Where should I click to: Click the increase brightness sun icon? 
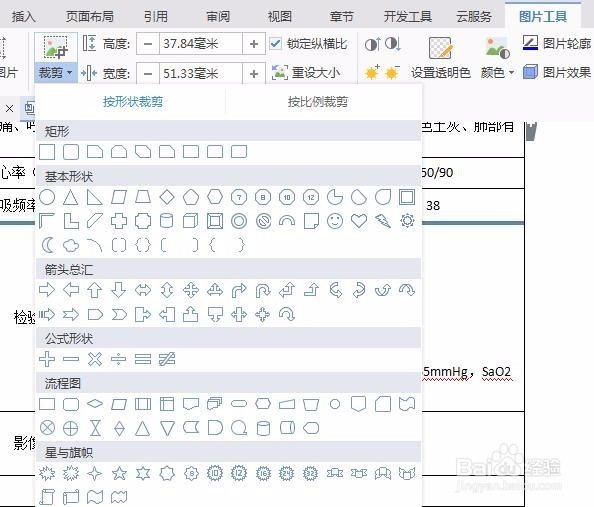pyautogui.click(x=372, y=72)
